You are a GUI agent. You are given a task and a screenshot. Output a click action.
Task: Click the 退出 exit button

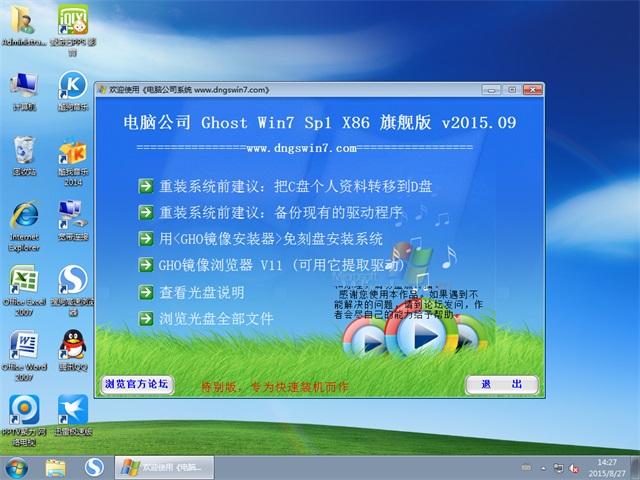502,384
